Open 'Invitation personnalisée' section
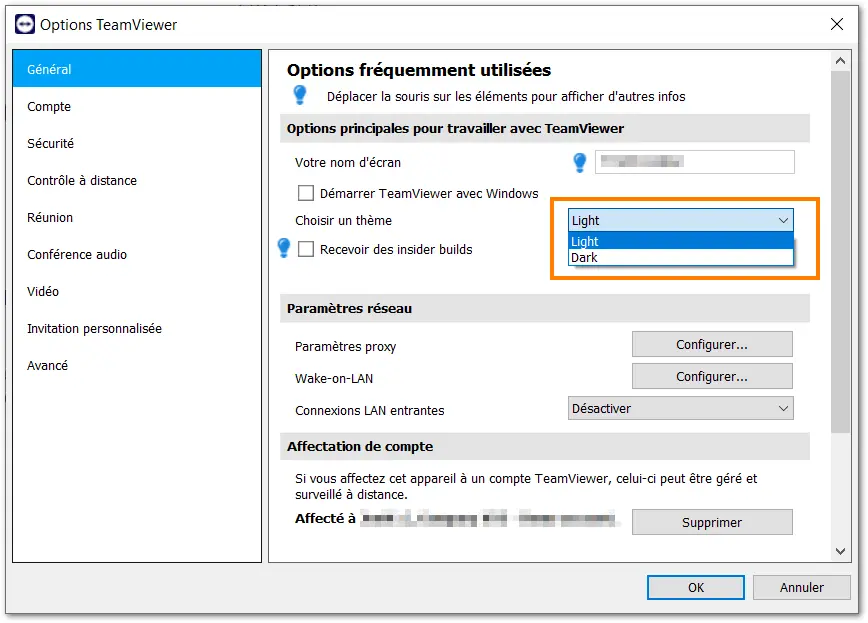The image size is (868, 623). [137, 328]
